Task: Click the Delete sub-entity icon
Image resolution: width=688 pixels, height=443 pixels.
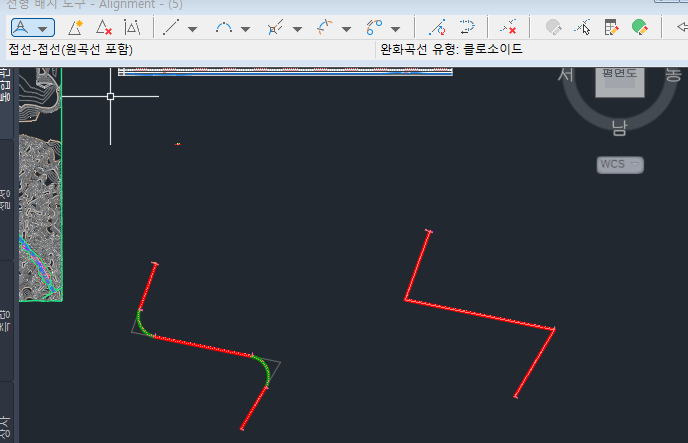Action: tap(509, 27)
